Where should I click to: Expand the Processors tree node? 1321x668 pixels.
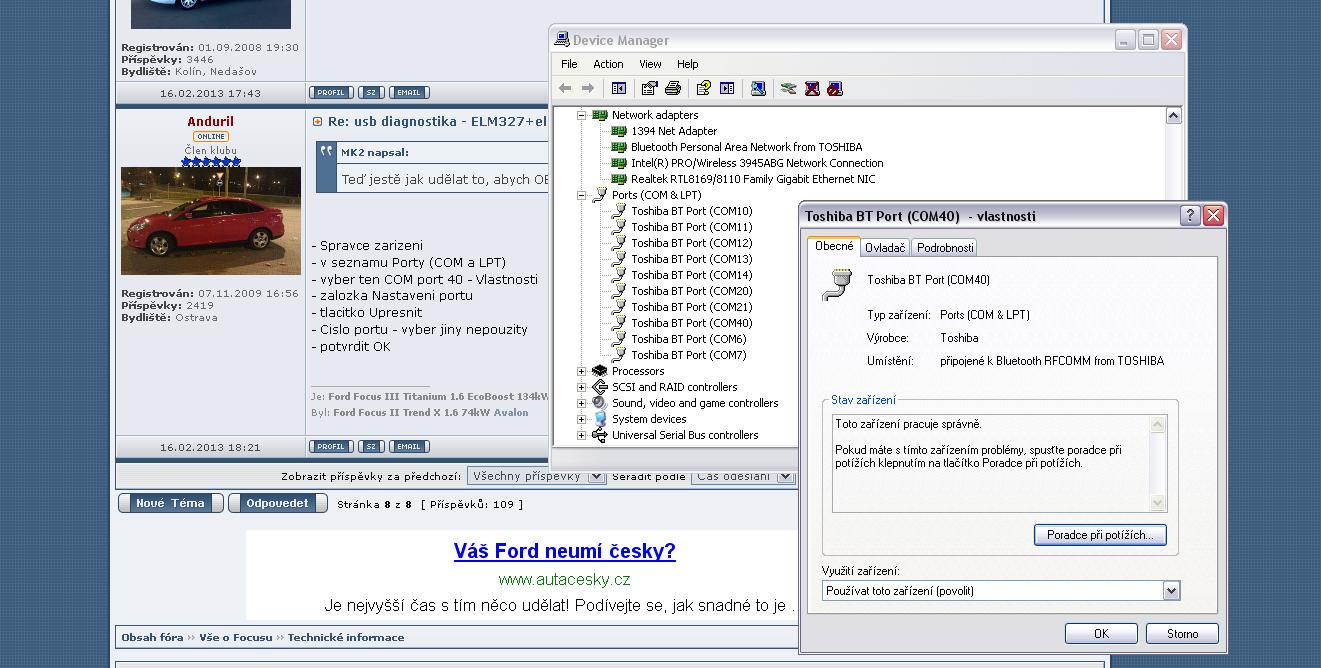coord(582,371)
